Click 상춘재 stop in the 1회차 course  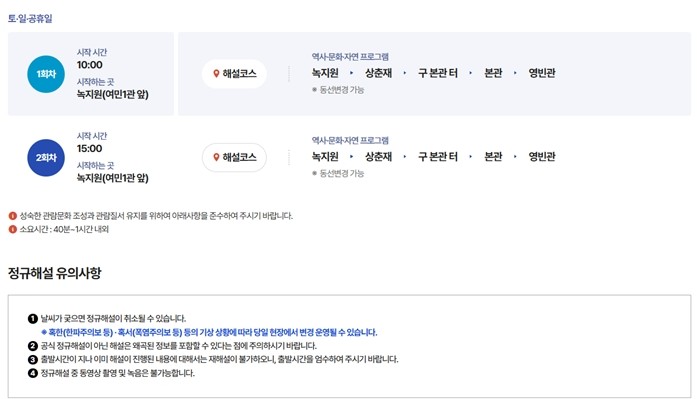click(378, 73)
